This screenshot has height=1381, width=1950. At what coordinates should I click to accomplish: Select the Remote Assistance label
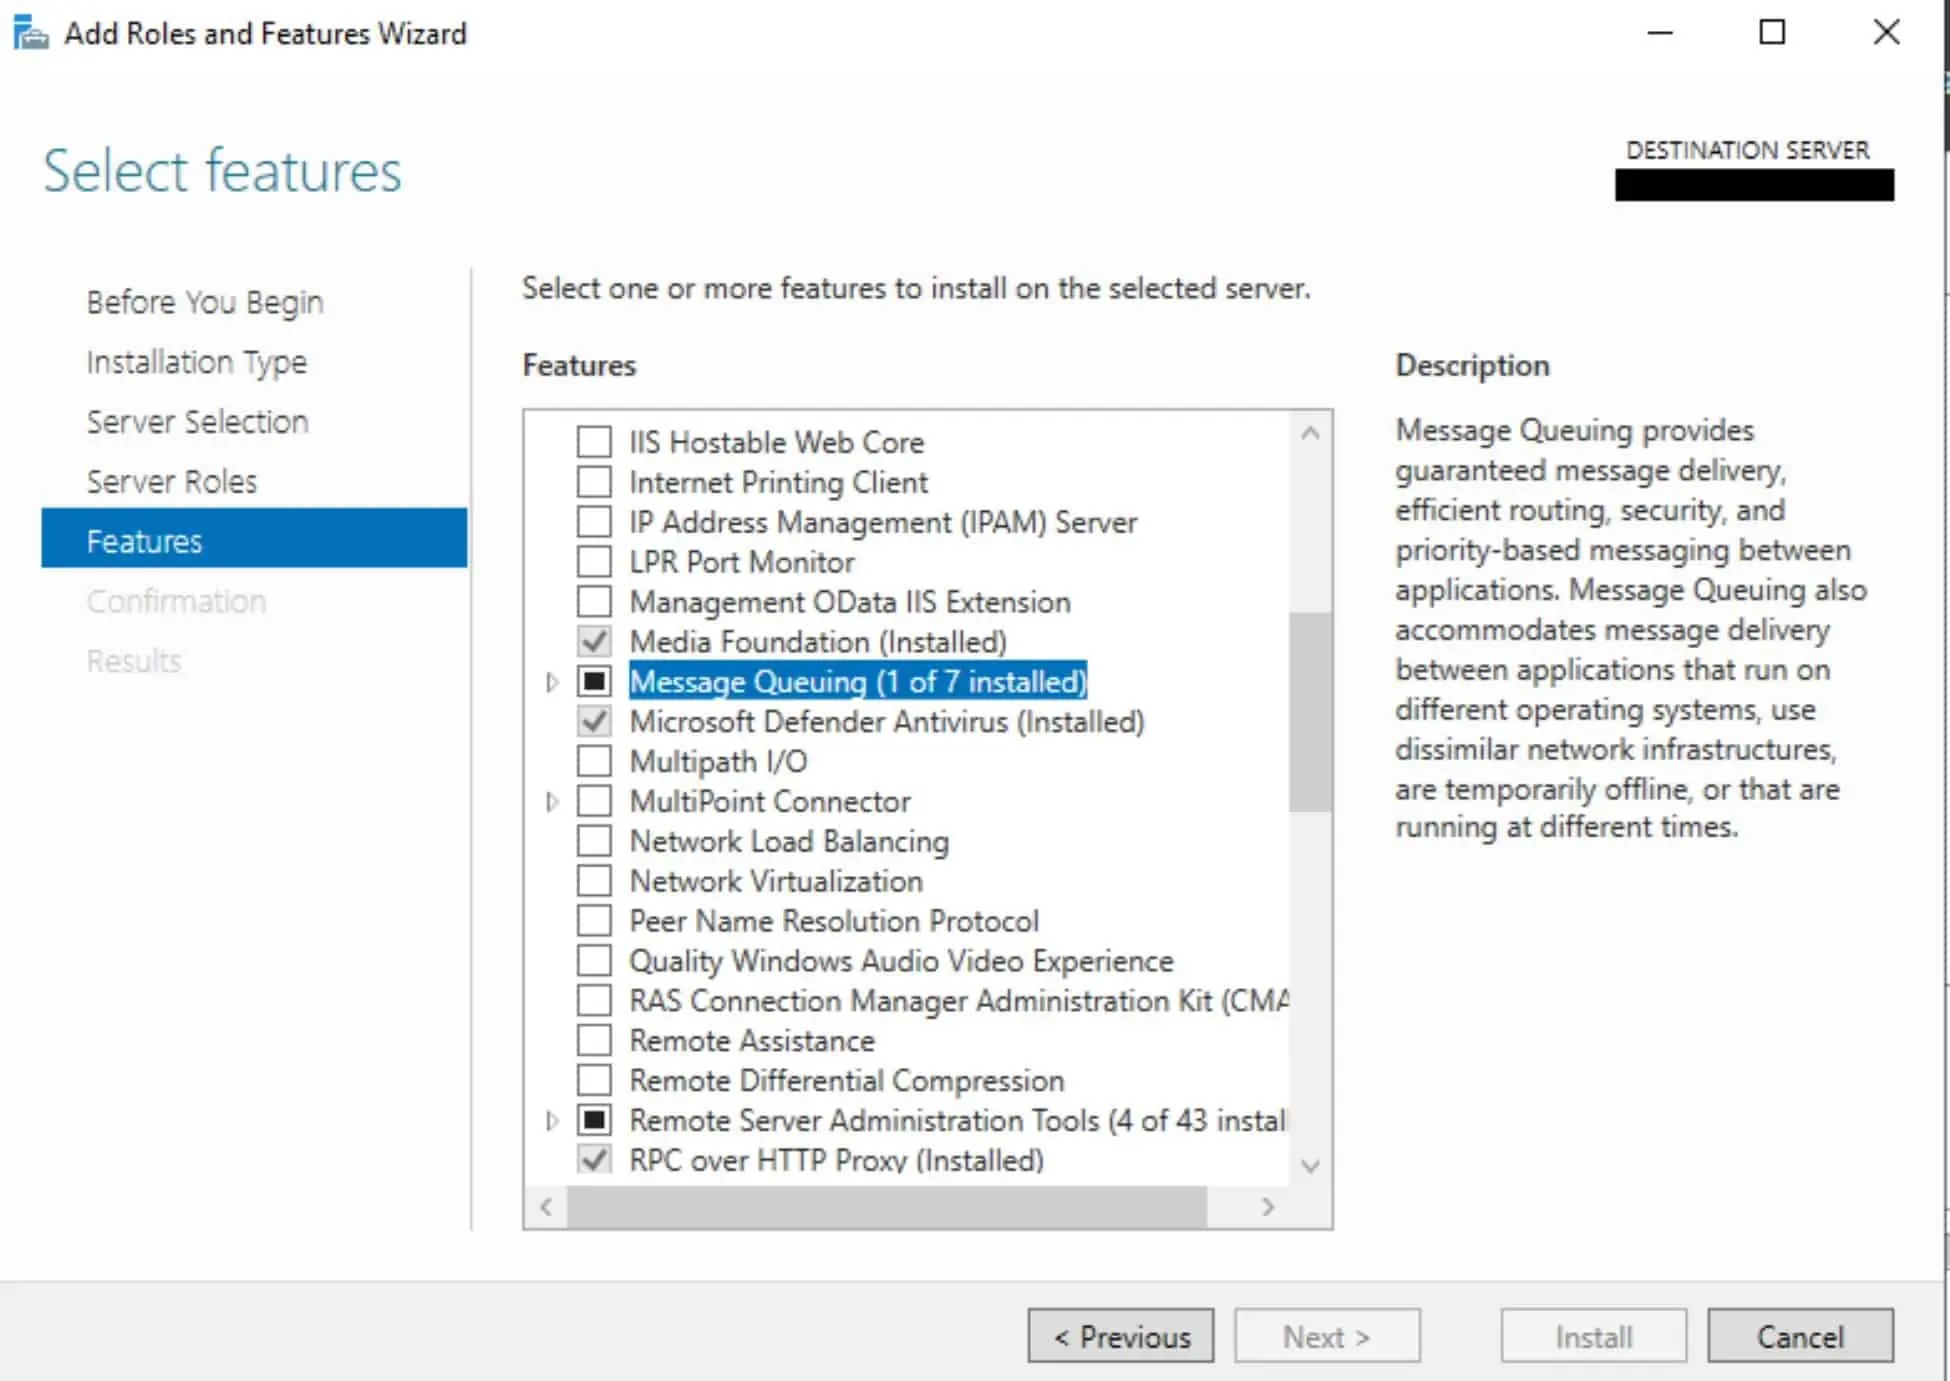tap(752, 1041)
